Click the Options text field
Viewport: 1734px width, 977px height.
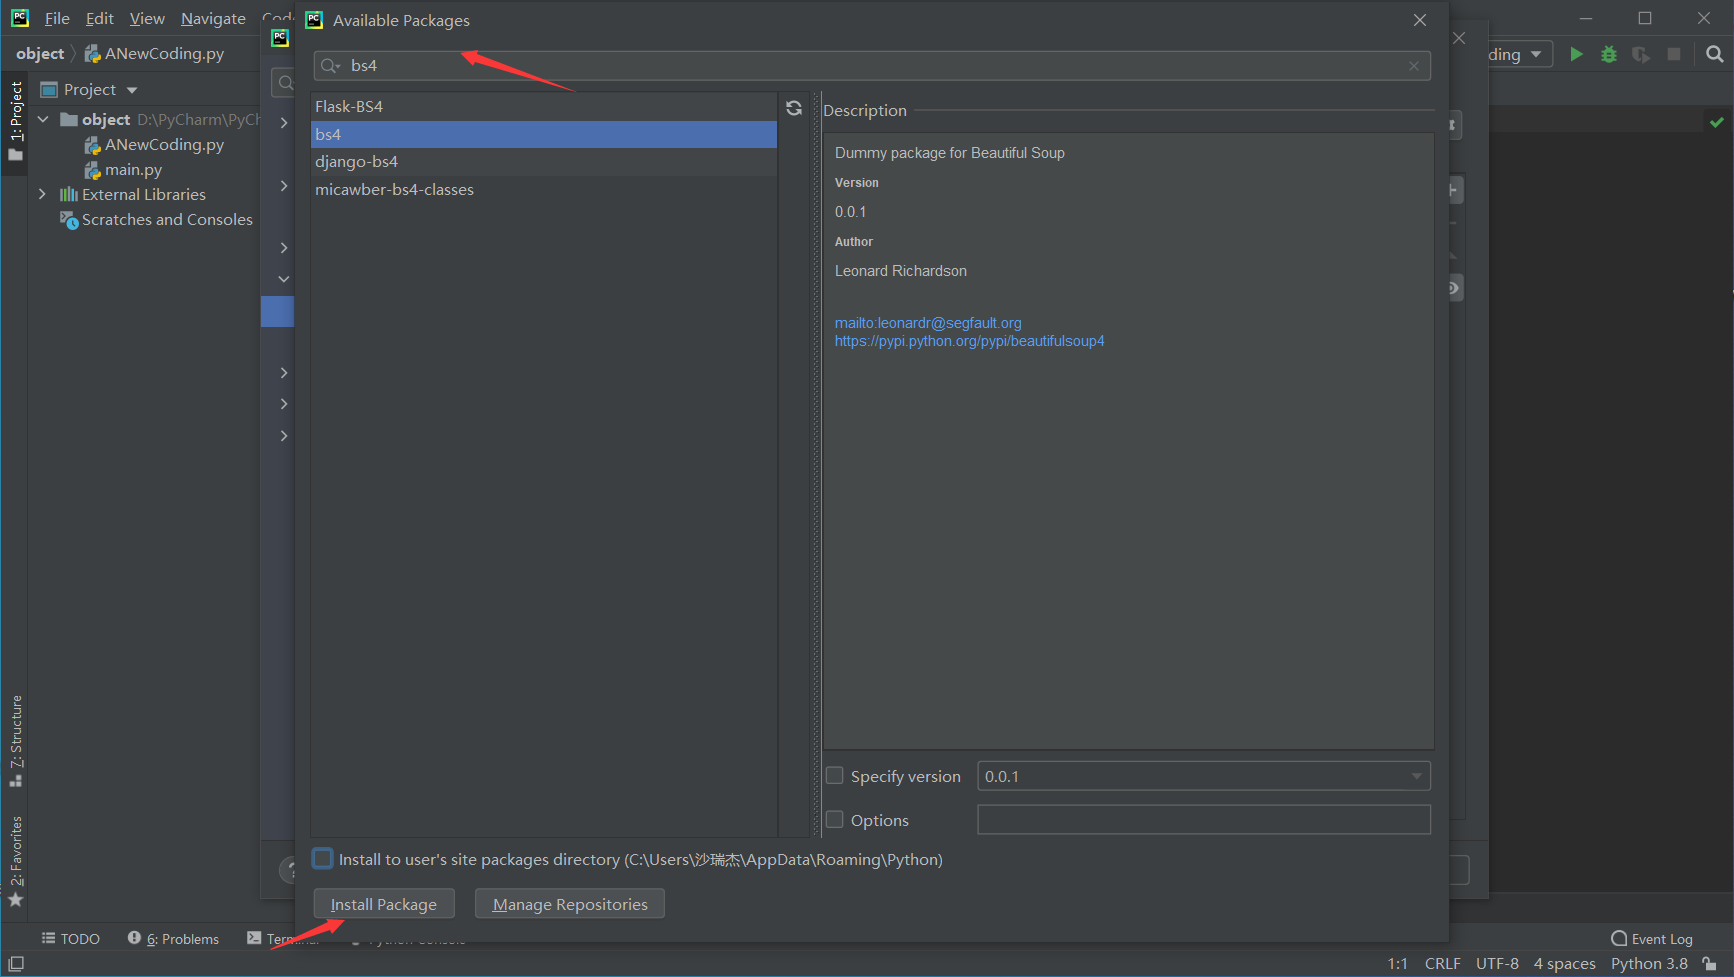pyautogui.click(x=1204, y=820)
